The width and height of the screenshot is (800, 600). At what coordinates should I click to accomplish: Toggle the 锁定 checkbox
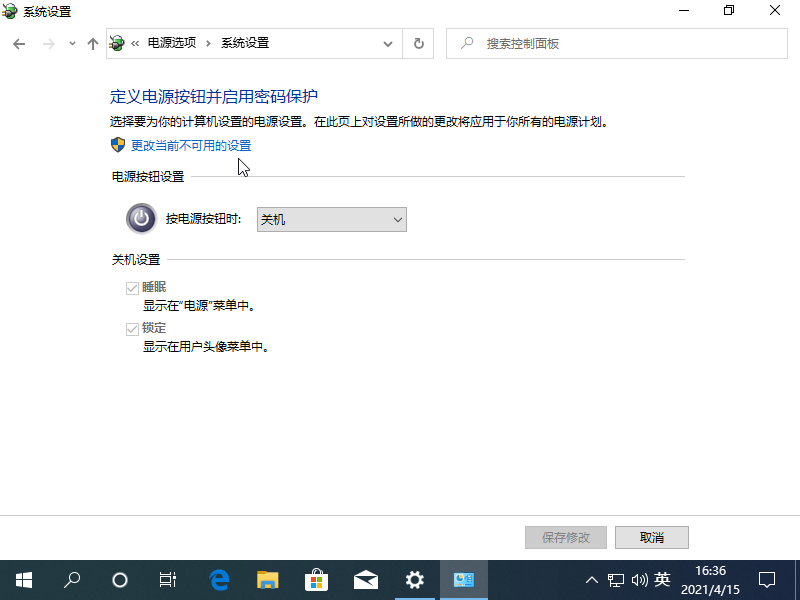click(132, 327)
